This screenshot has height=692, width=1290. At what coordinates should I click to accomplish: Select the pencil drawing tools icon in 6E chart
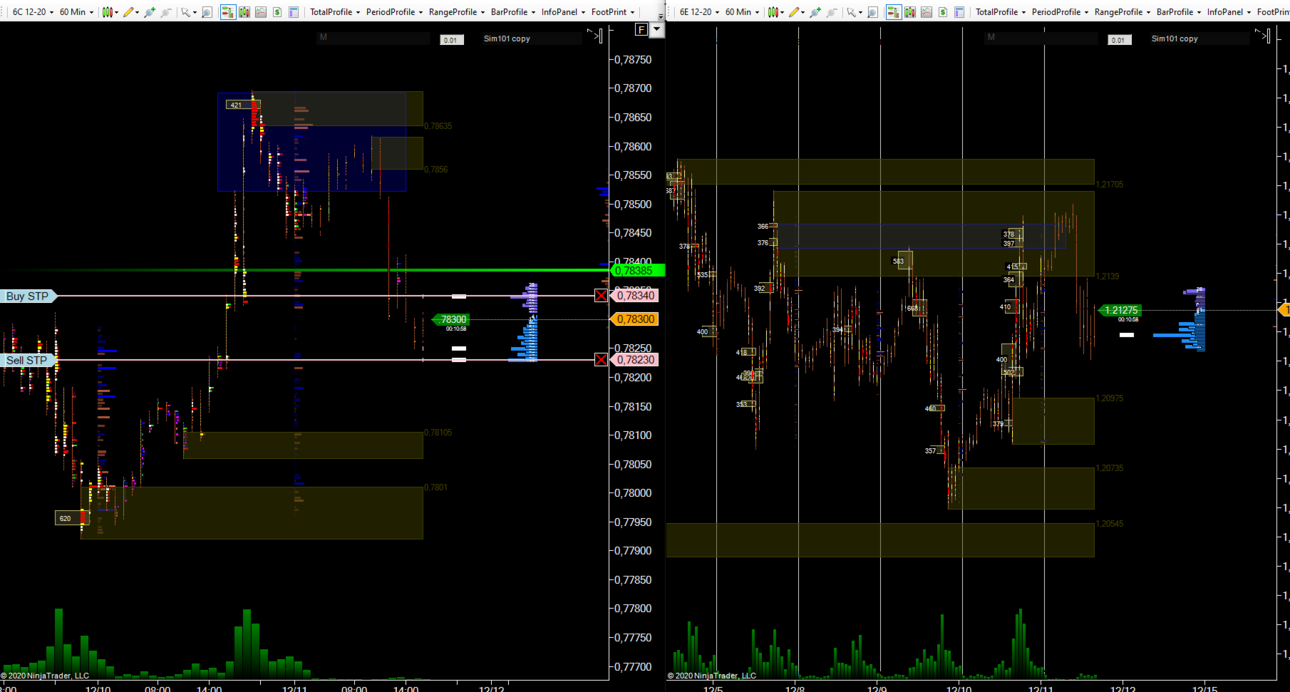pyautogui.click(x=795, y=12)
